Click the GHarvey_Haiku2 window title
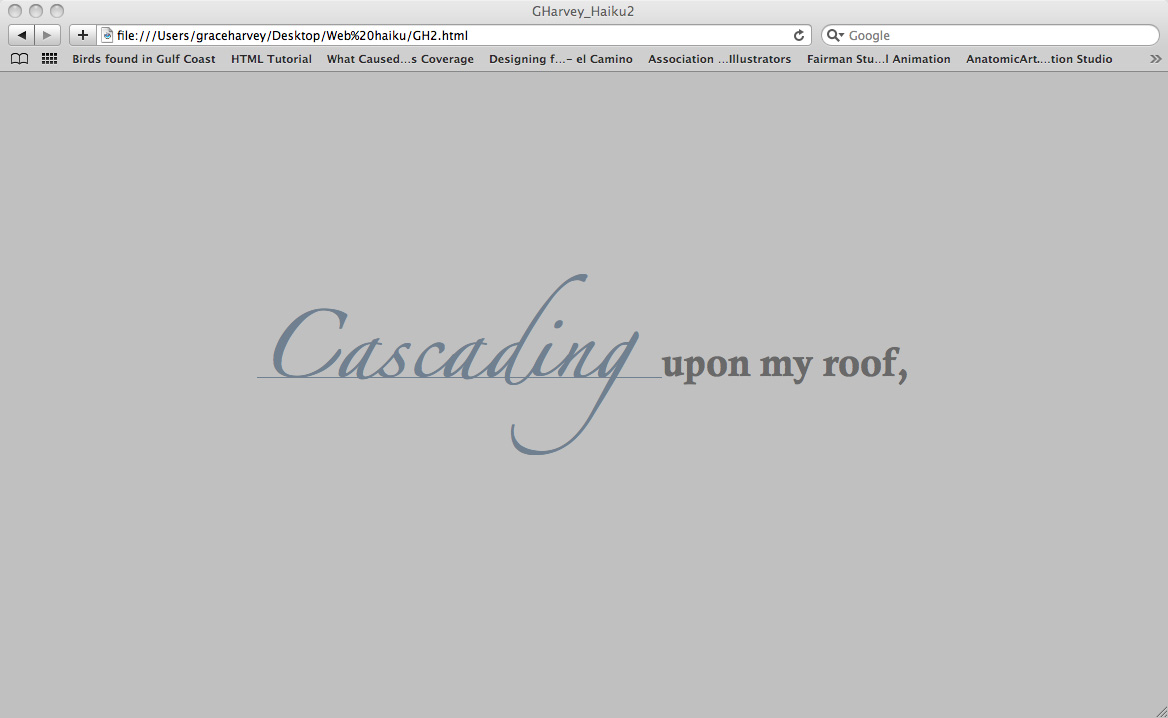Image resolution: width=1168 pixels, height=718 pixels. click(583, 11)
